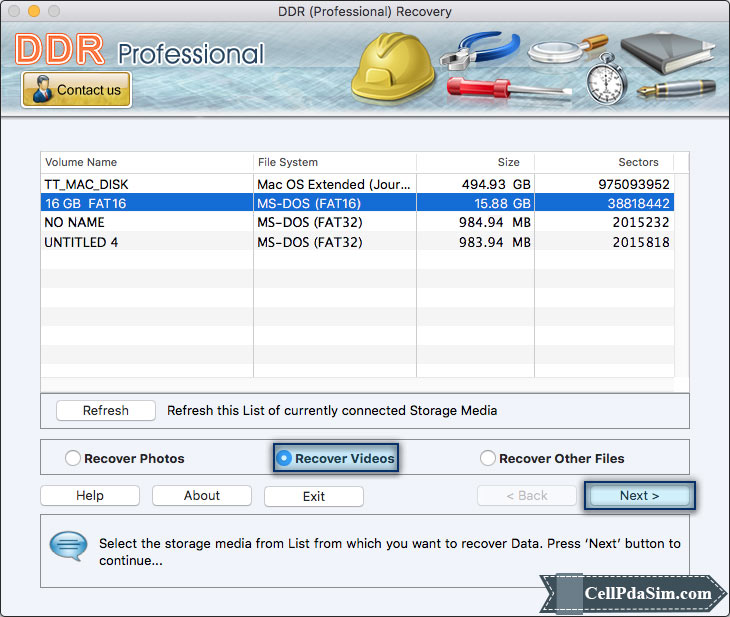The height and width of the screenshot is (617, 730).
Task: Proceed with the Next button
Action: pyautogui.click(x=640, y=495)
